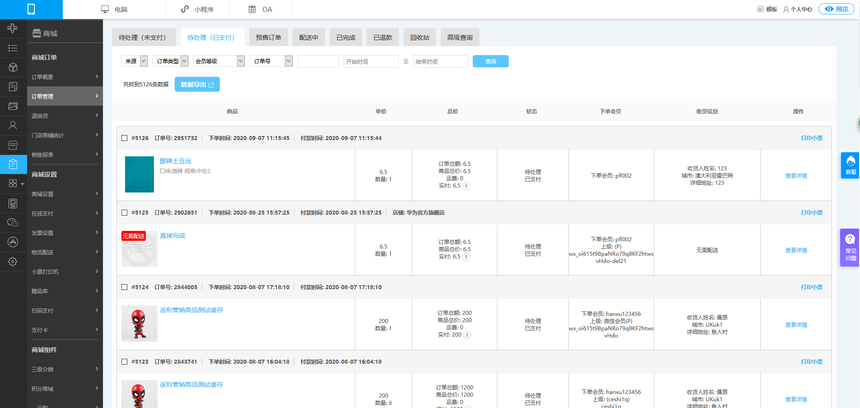Open the 会员等级 member level dropdown

tap(218, 61)
